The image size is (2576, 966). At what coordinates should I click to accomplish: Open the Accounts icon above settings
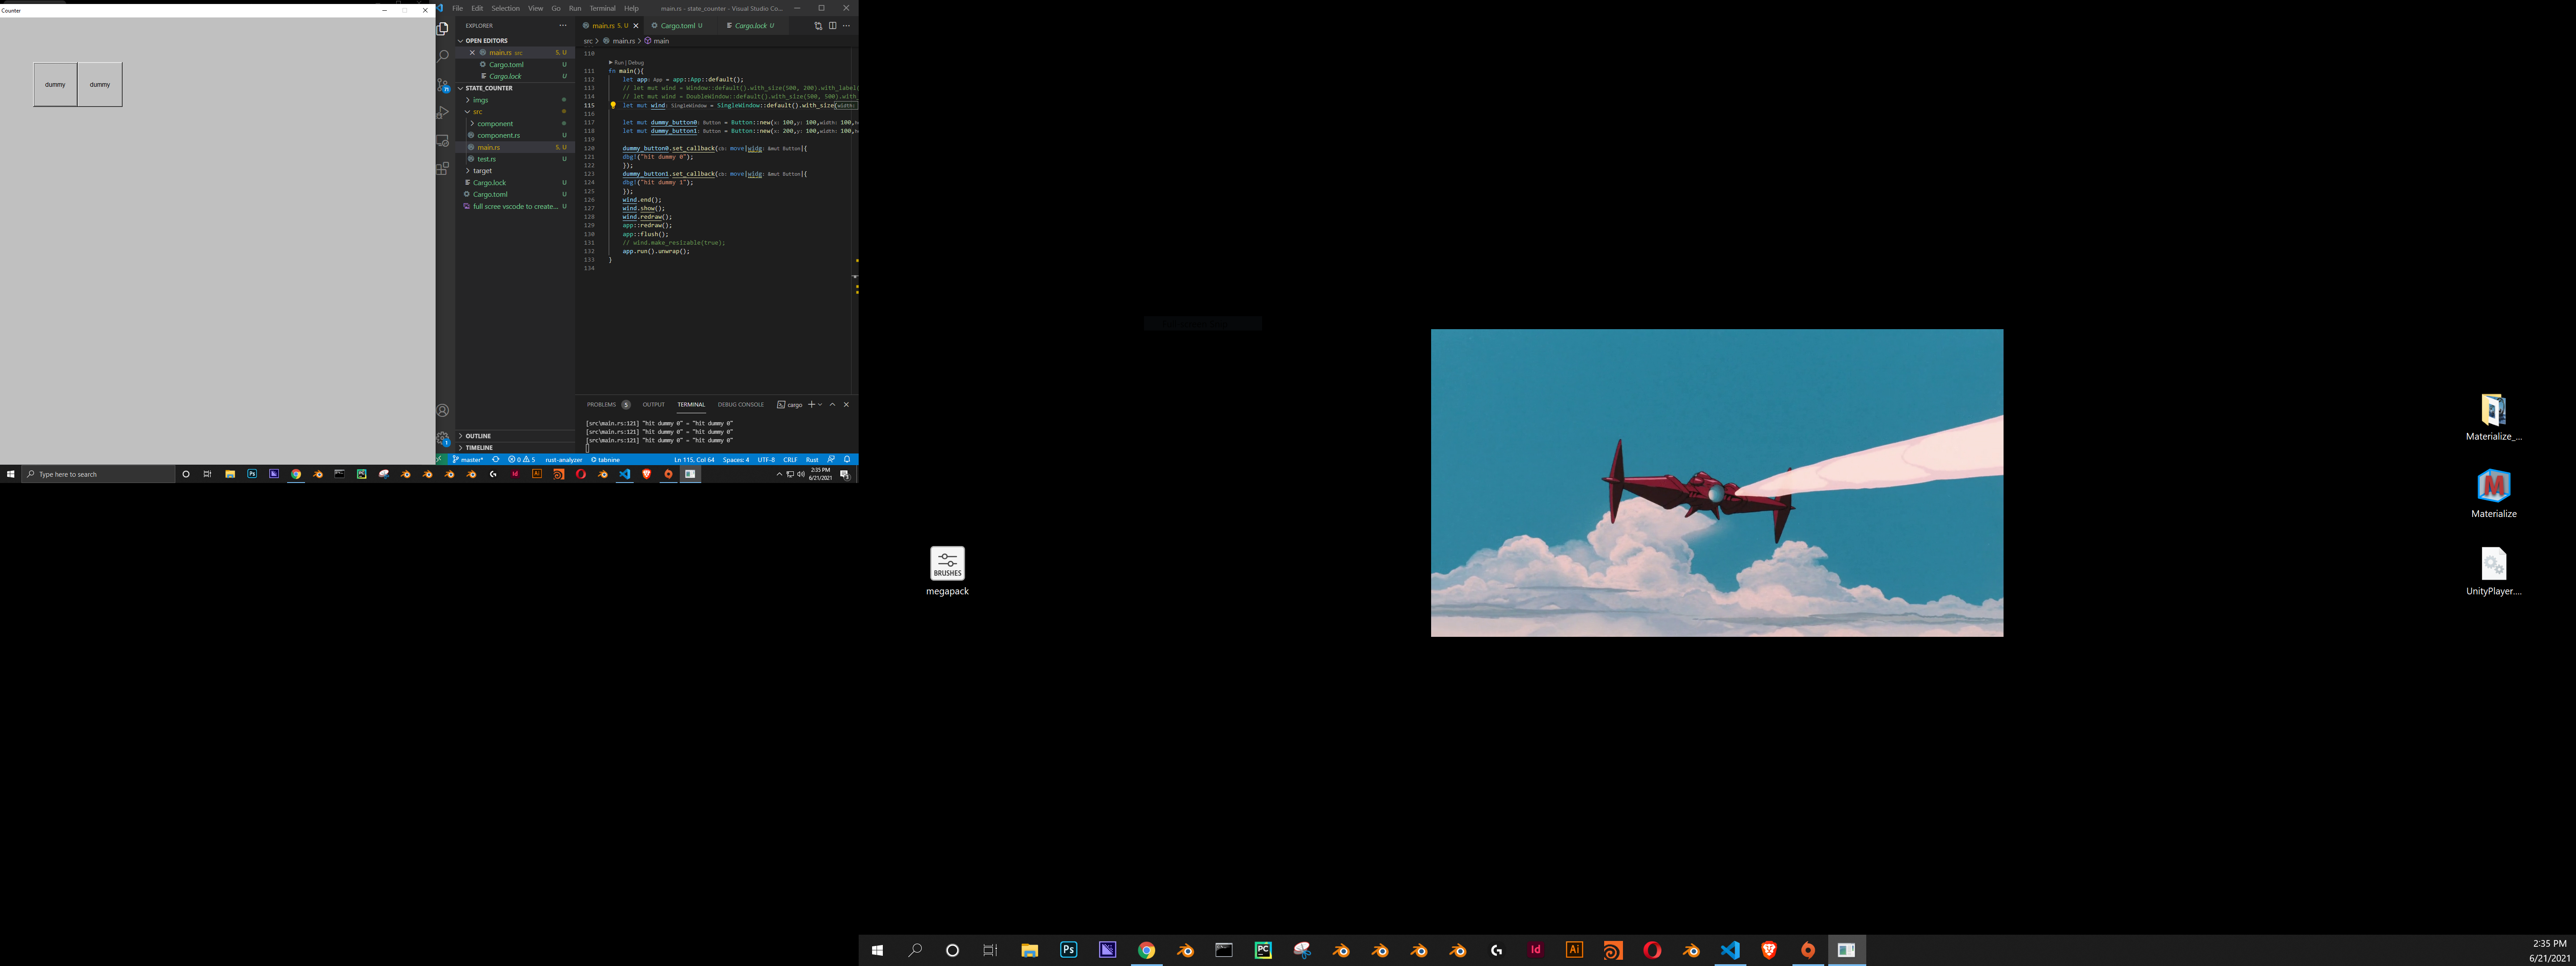(441, 410)
